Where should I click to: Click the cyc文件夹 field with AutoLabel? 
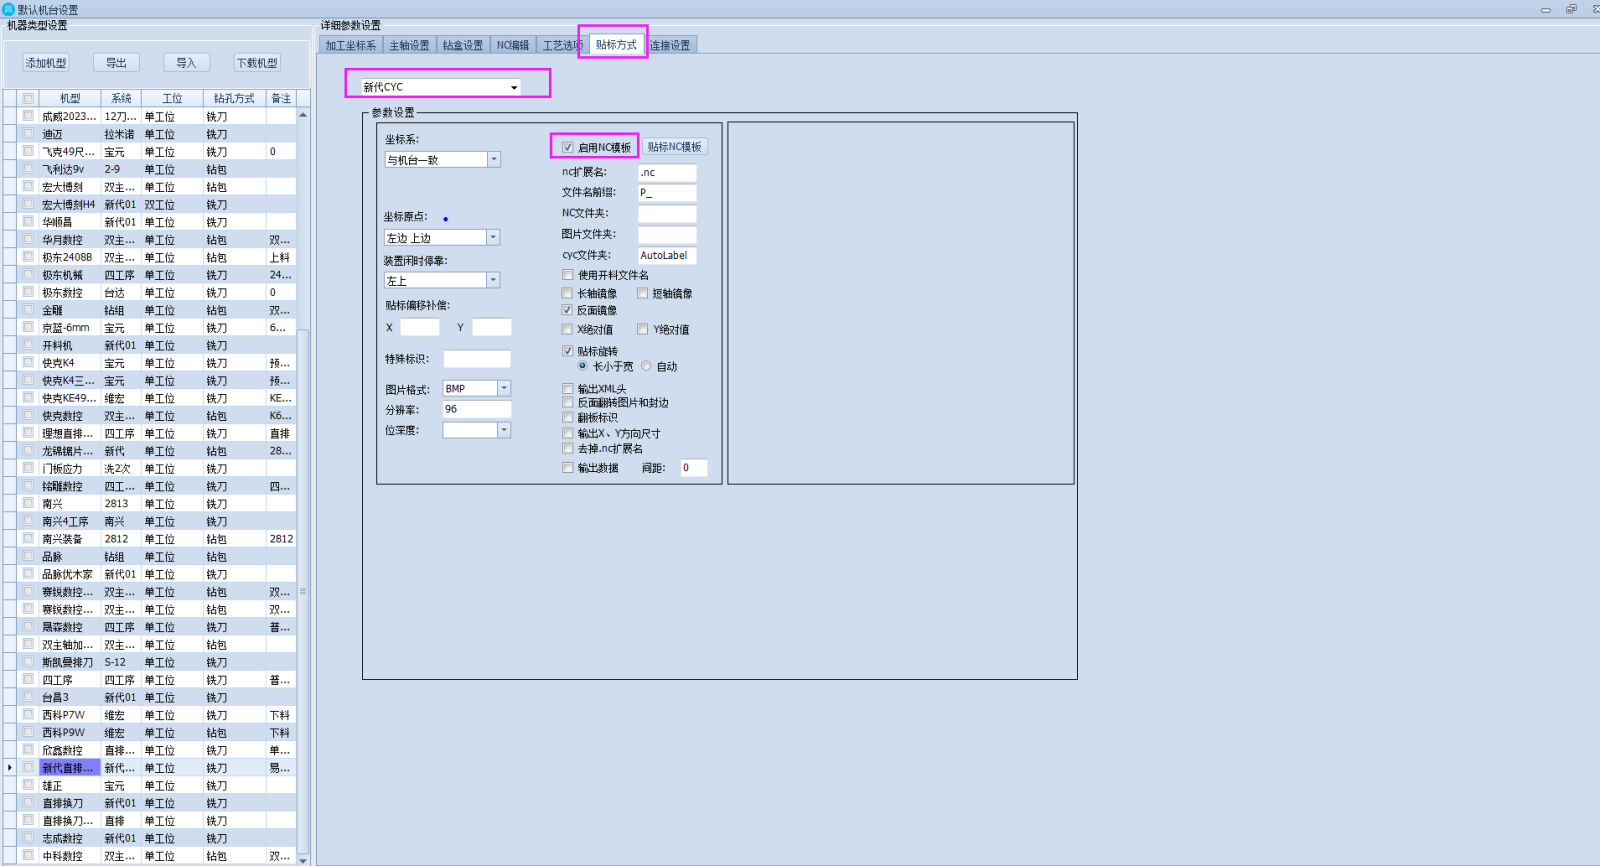point(667,255)
